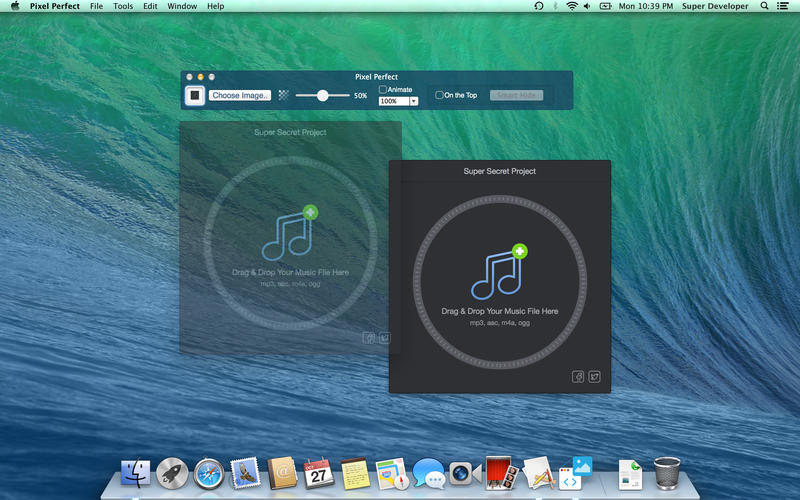This screenshot has width=800, height=500.
Task: Click the image preview thumbnail in Pixel Perfect
Action: pyautogui.click(x=196, y=96)
